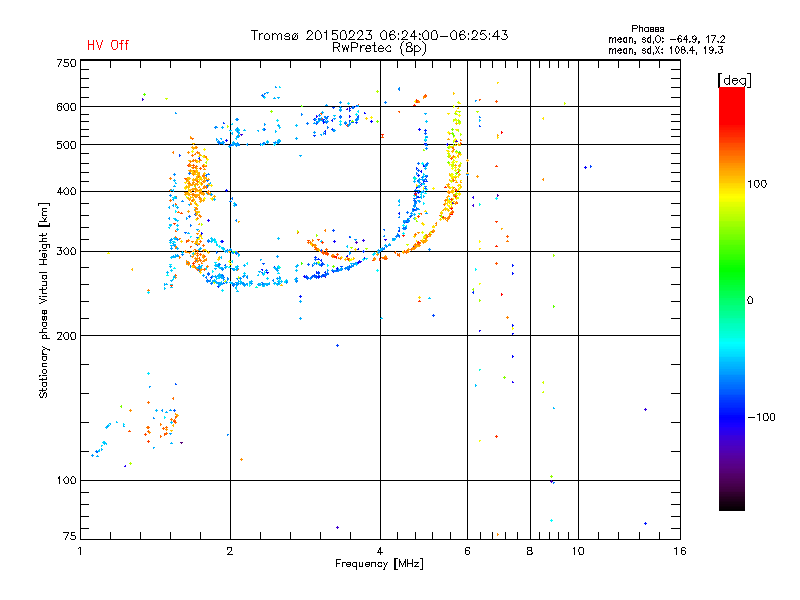Click the y-axis tick label '100'
Viewport: 800px width, 600px height.
pyautogui.click(x=66, y=480)
